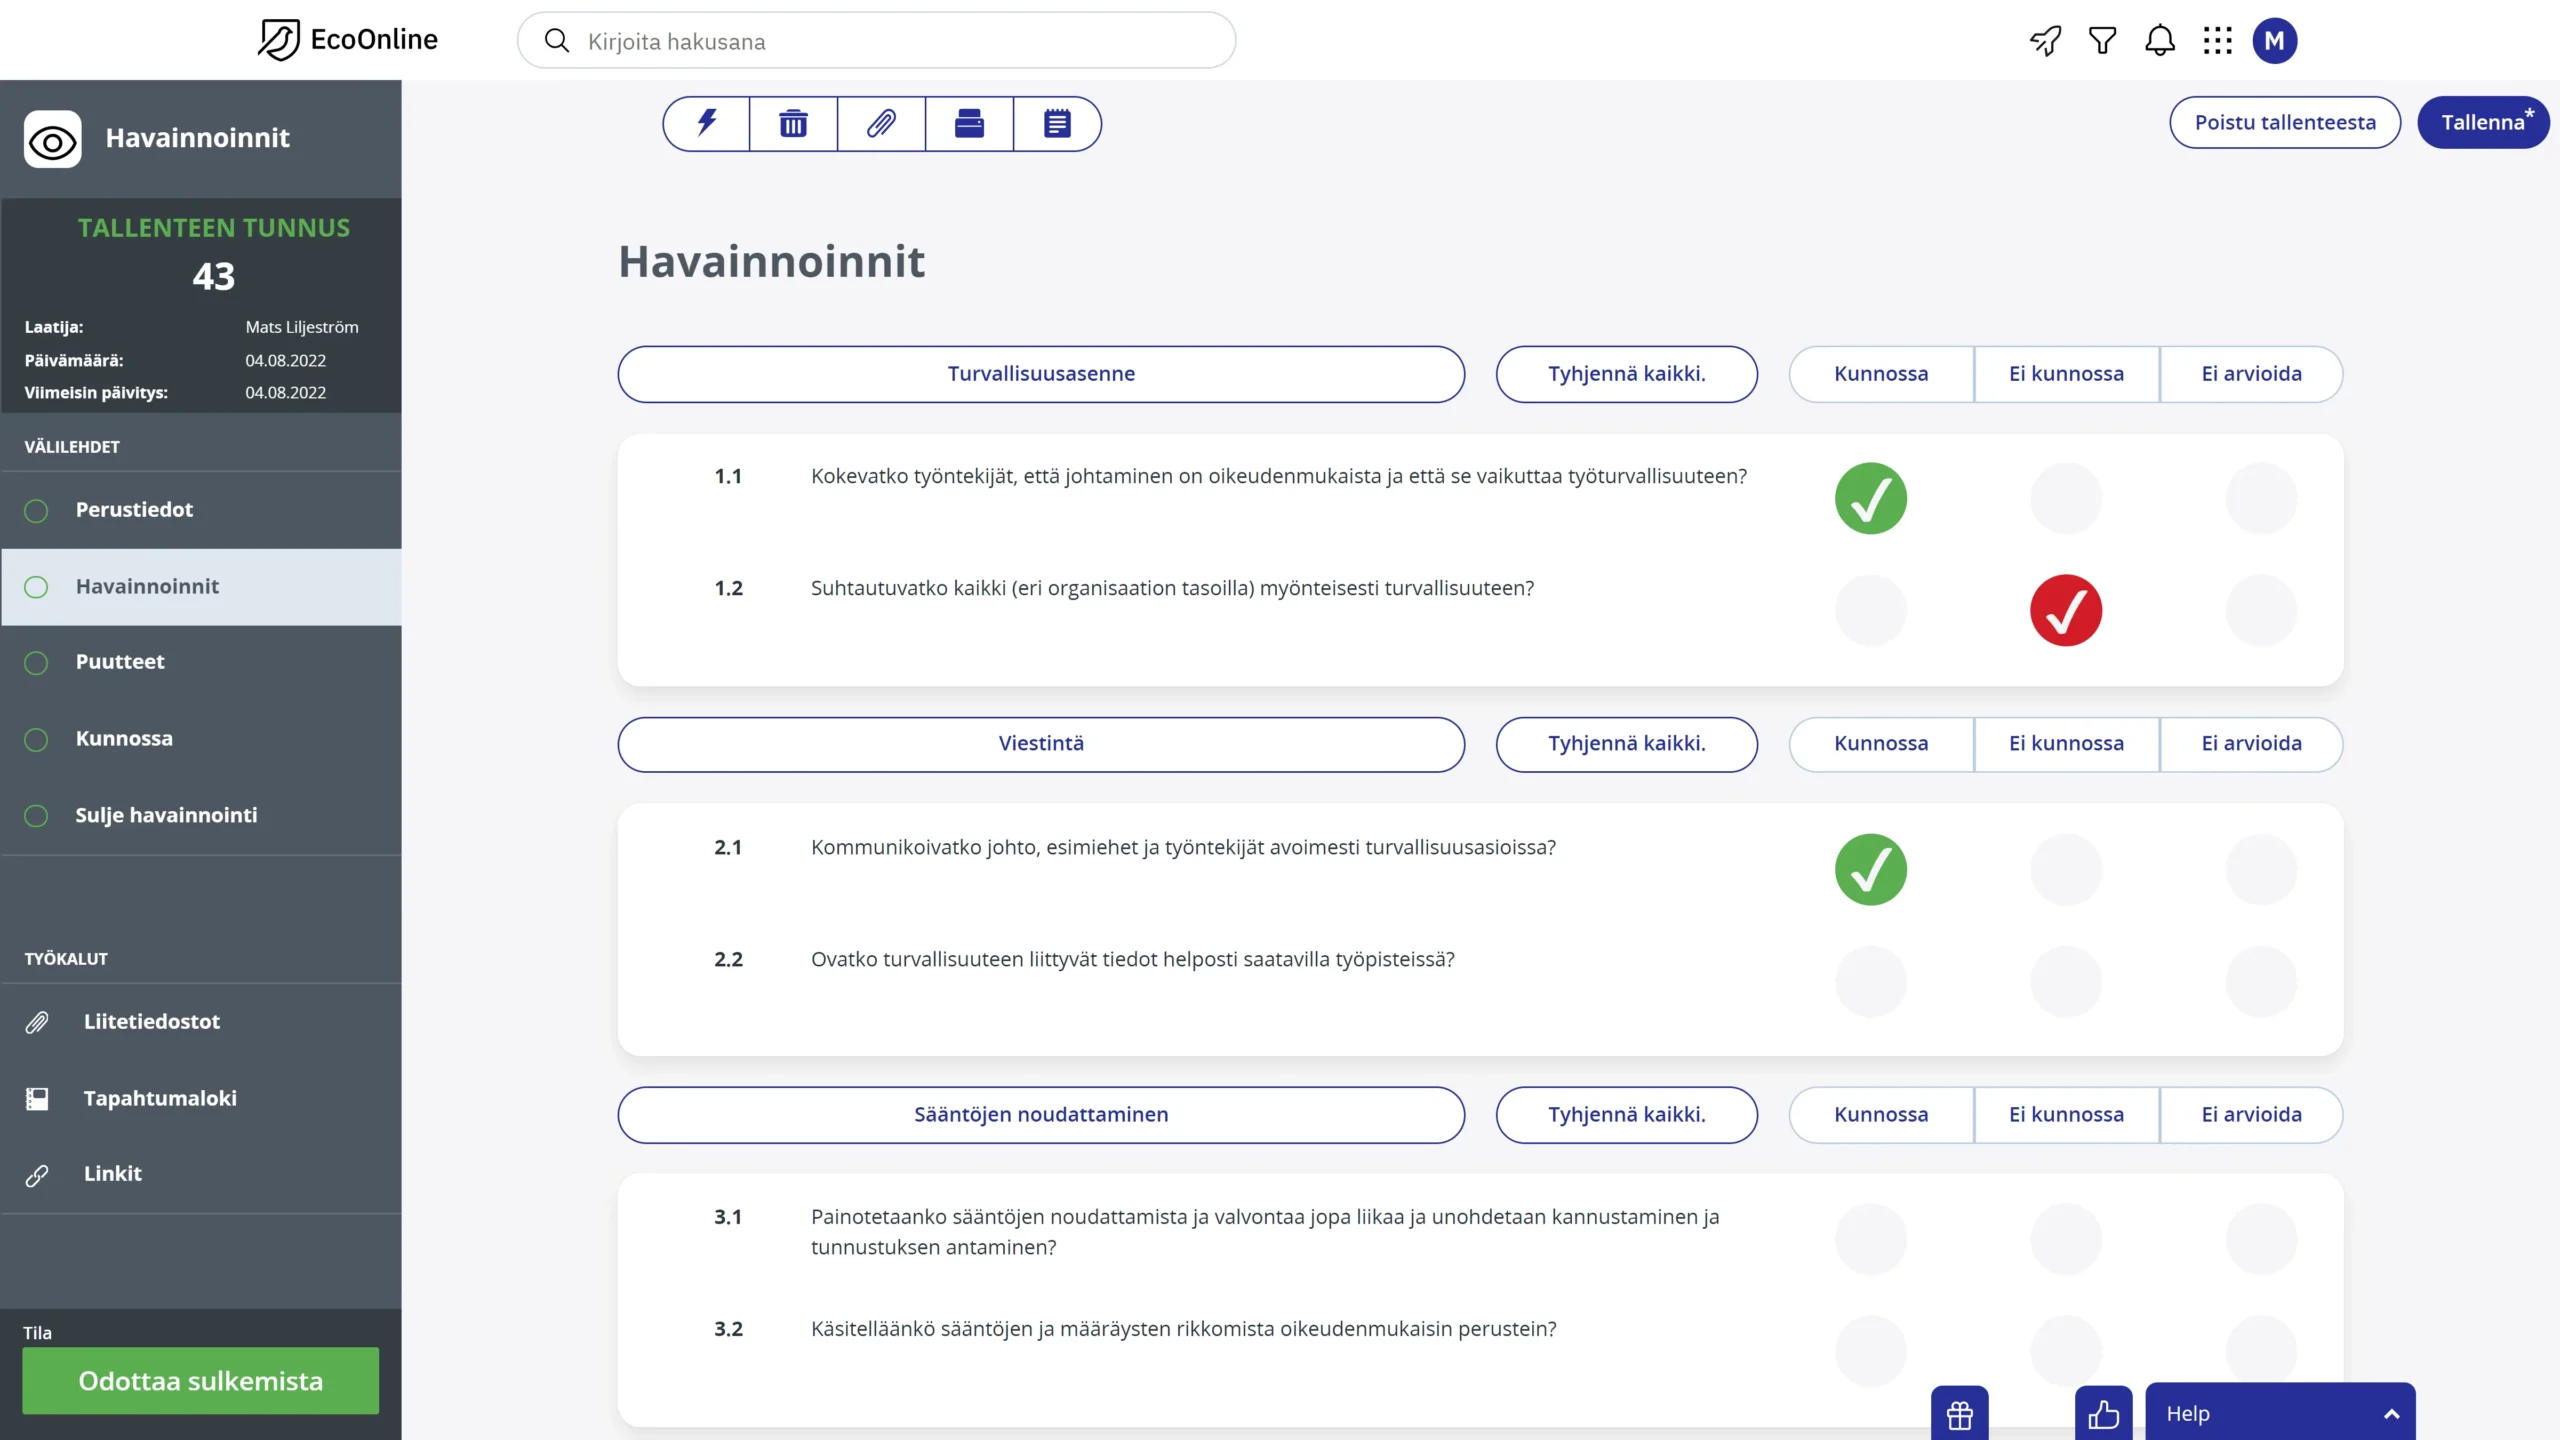Click the gift icon button at bottom

coord(1960,1414)
